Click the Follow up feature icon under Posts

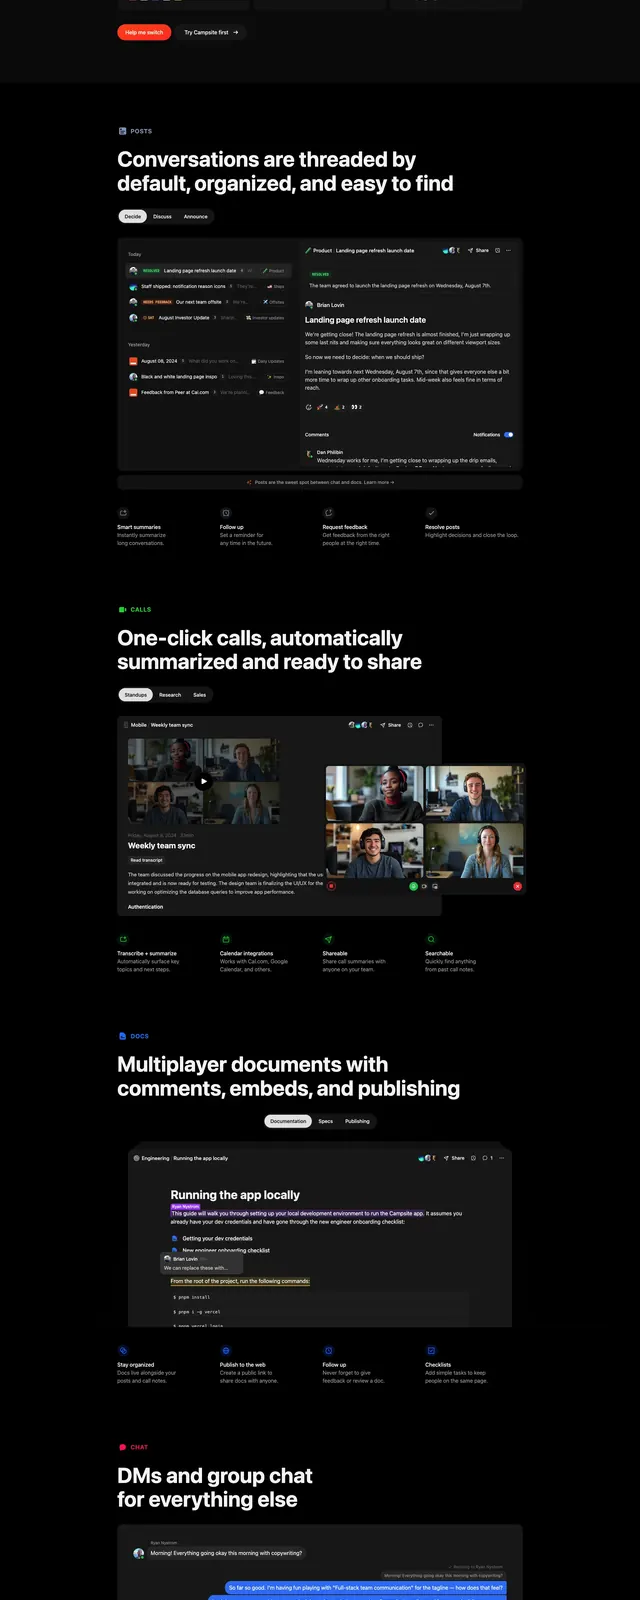(226, 513)
